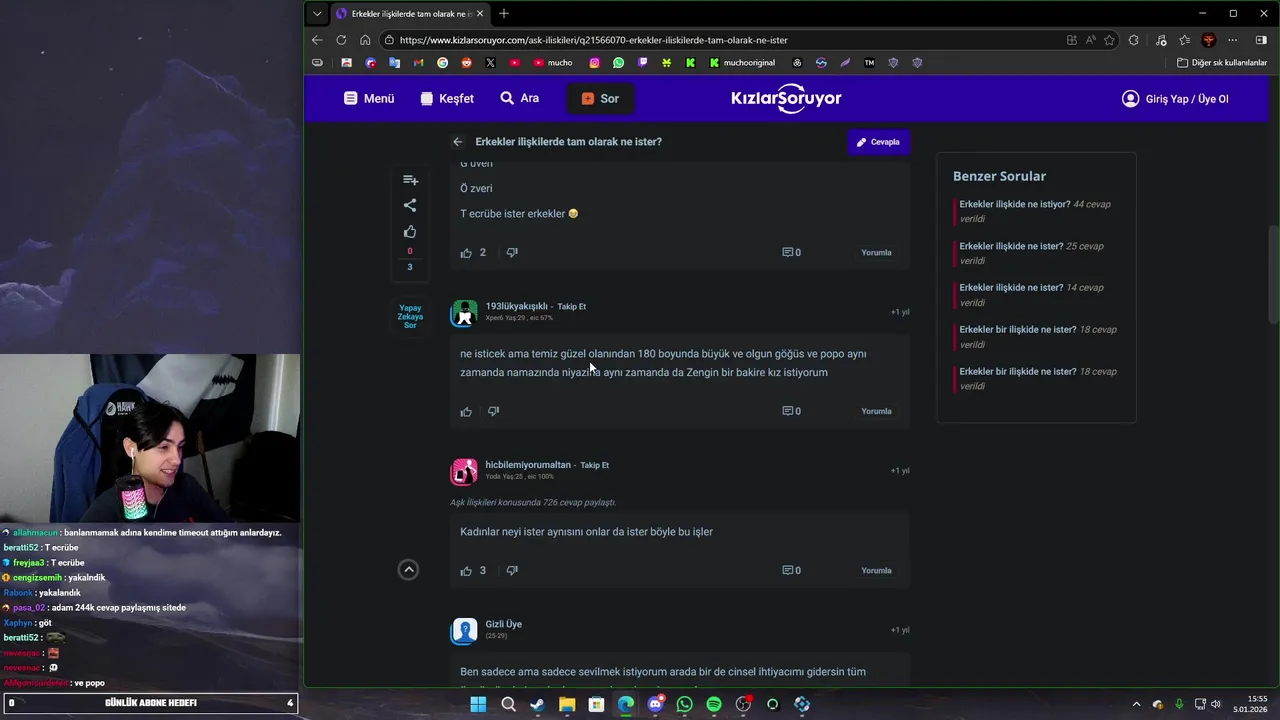The width and height of the screenshot is (1280, 720).
Task: Reload the page with refresh icon
Action: (x=341, y=40)
